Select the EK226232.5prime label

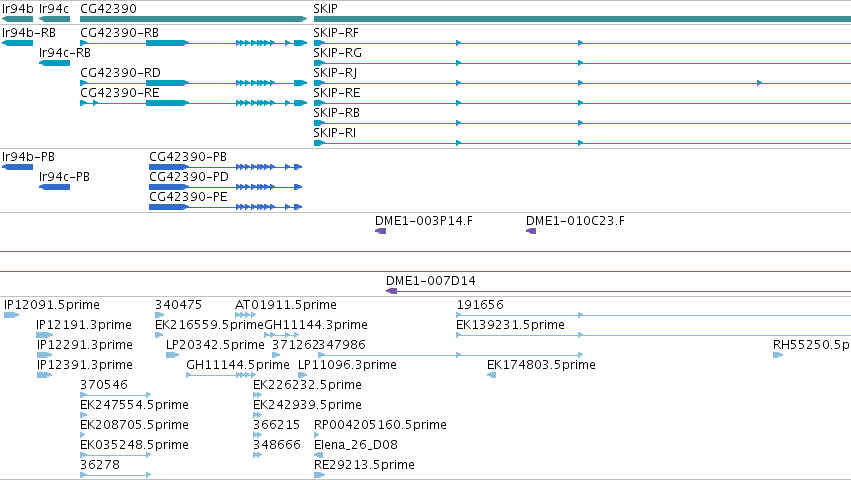point(308,385)
